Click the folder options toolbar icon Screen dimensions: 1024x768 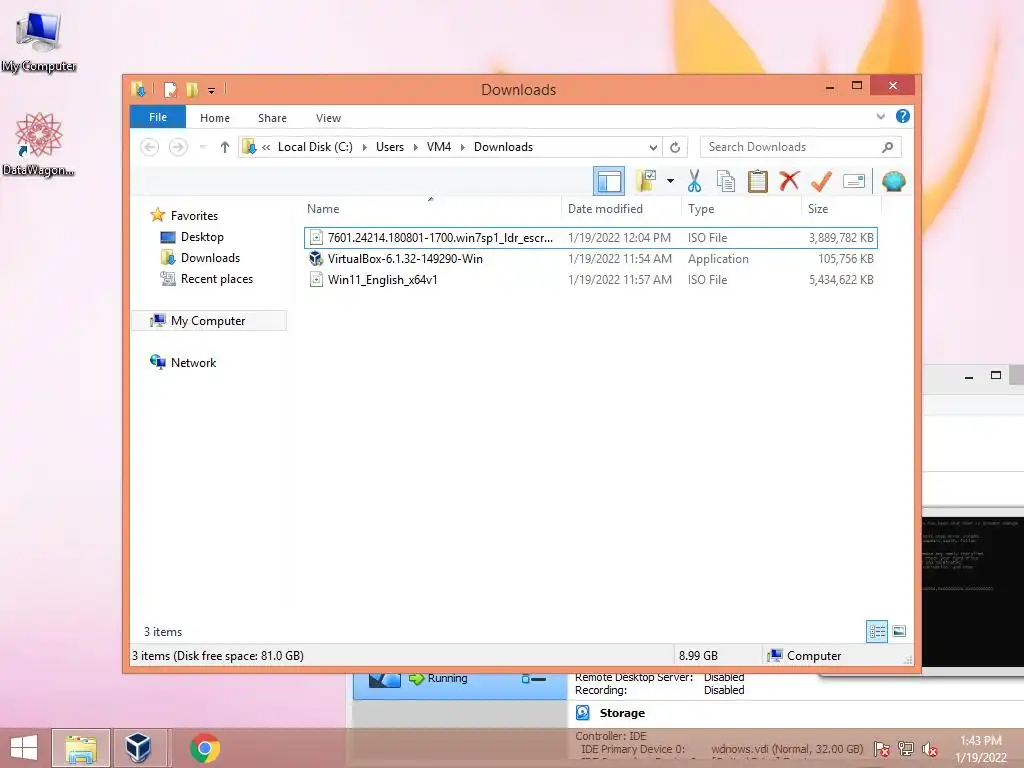tap(647, 181)
